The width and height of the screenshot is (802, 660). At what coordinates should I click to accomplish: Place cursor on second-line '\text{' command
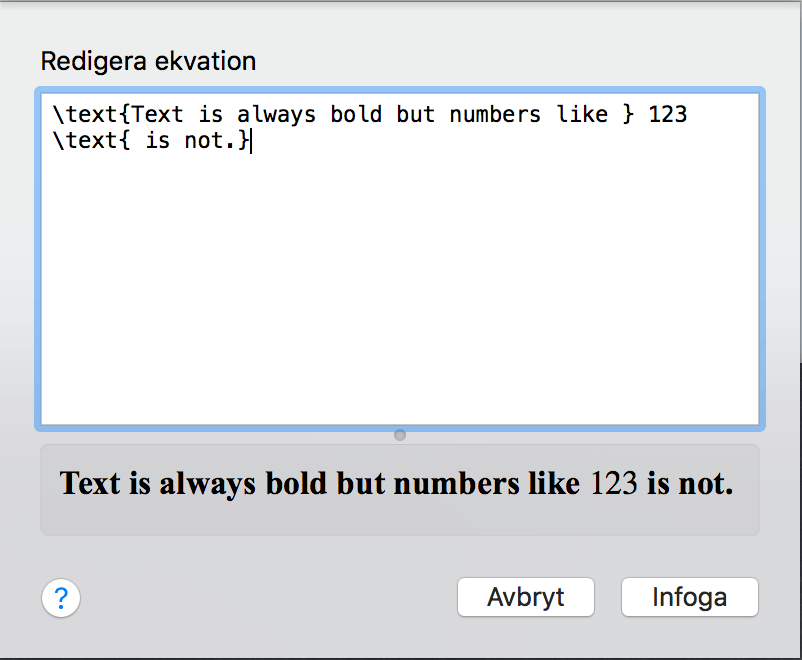91,140
